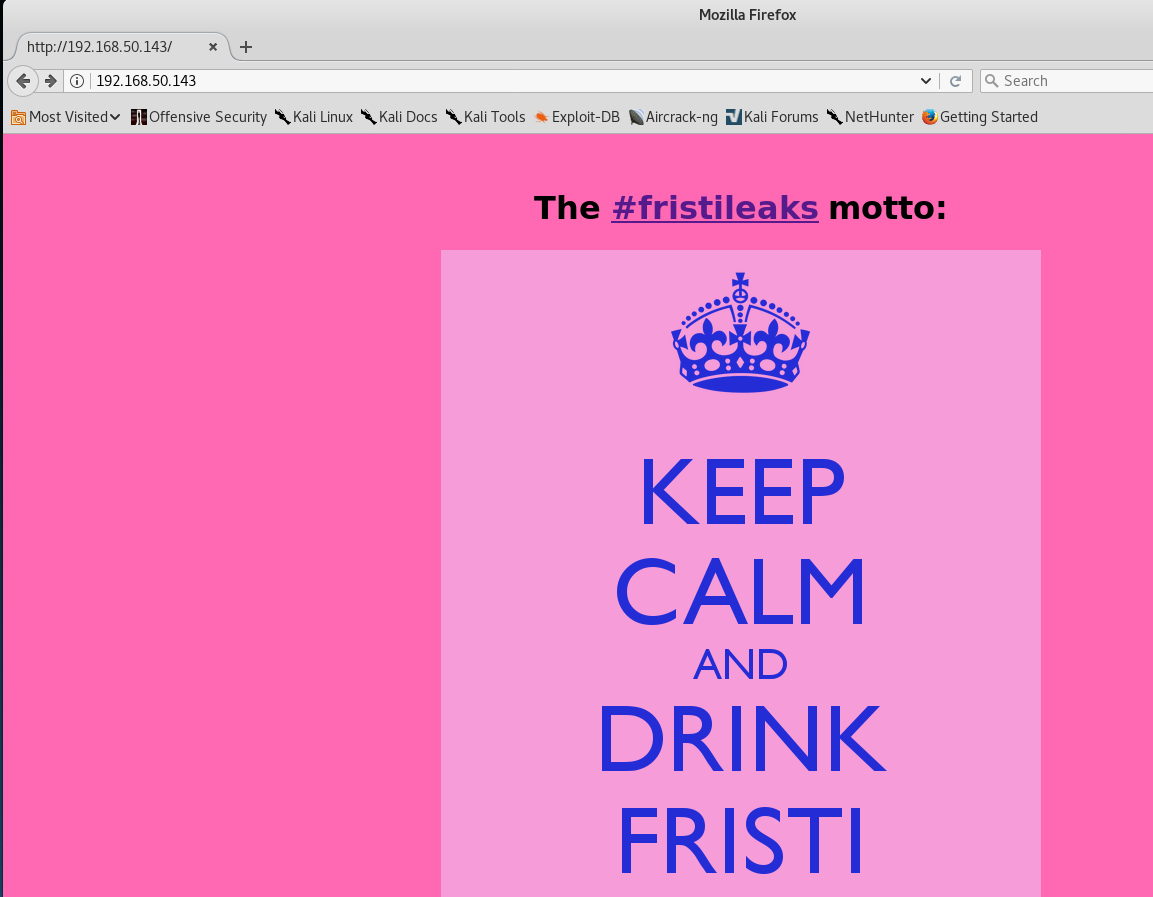The width and height of the screenshot is (1153, 897).
Task: Open Kali Docs bookmark
Action: [x=399, y=117]
